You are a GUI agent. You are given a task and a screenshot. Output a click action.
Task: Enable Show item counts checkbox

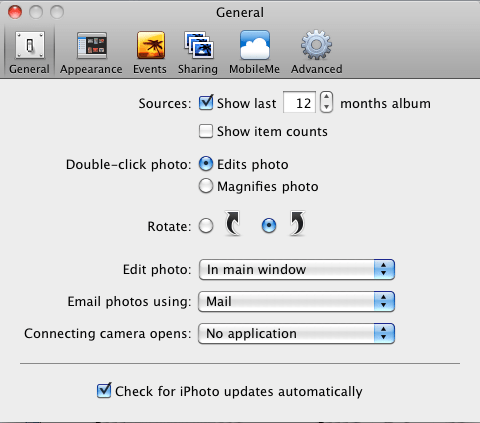tap(206, 131)
